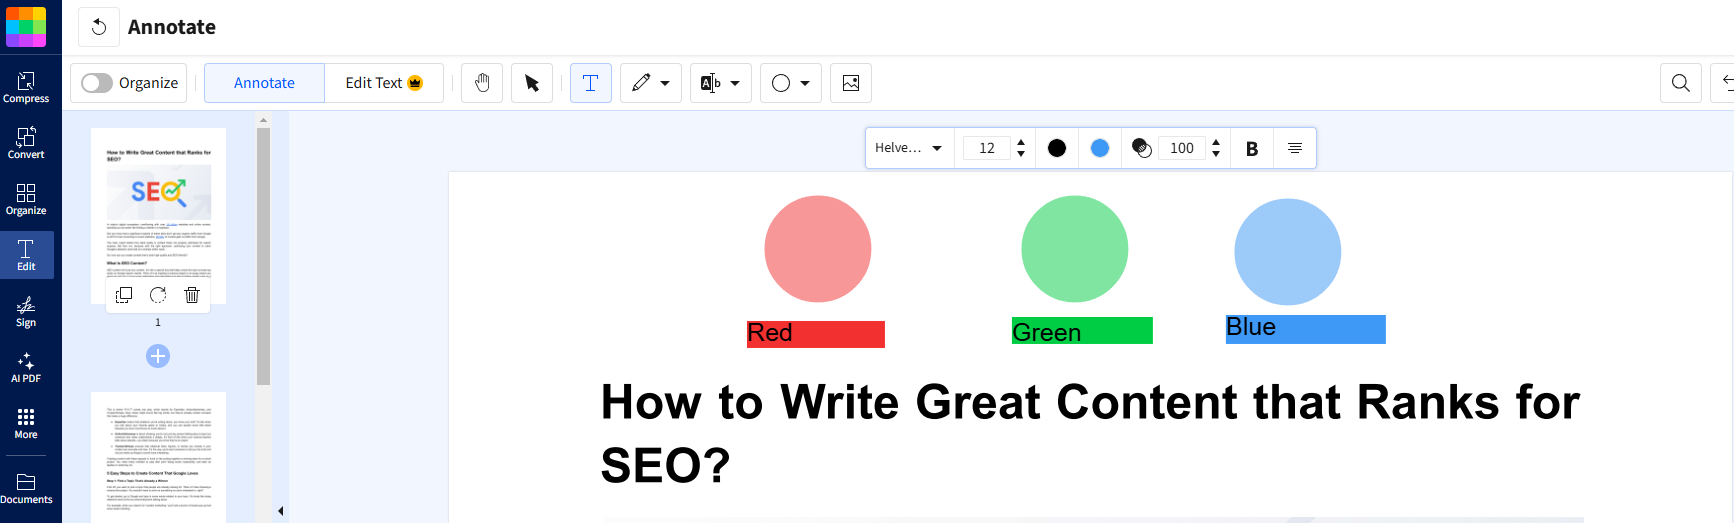Image resolution: width=1734 pixels, height=523 pixels.
Task: Select the arrow pointer tool
Action: (532, 83)
